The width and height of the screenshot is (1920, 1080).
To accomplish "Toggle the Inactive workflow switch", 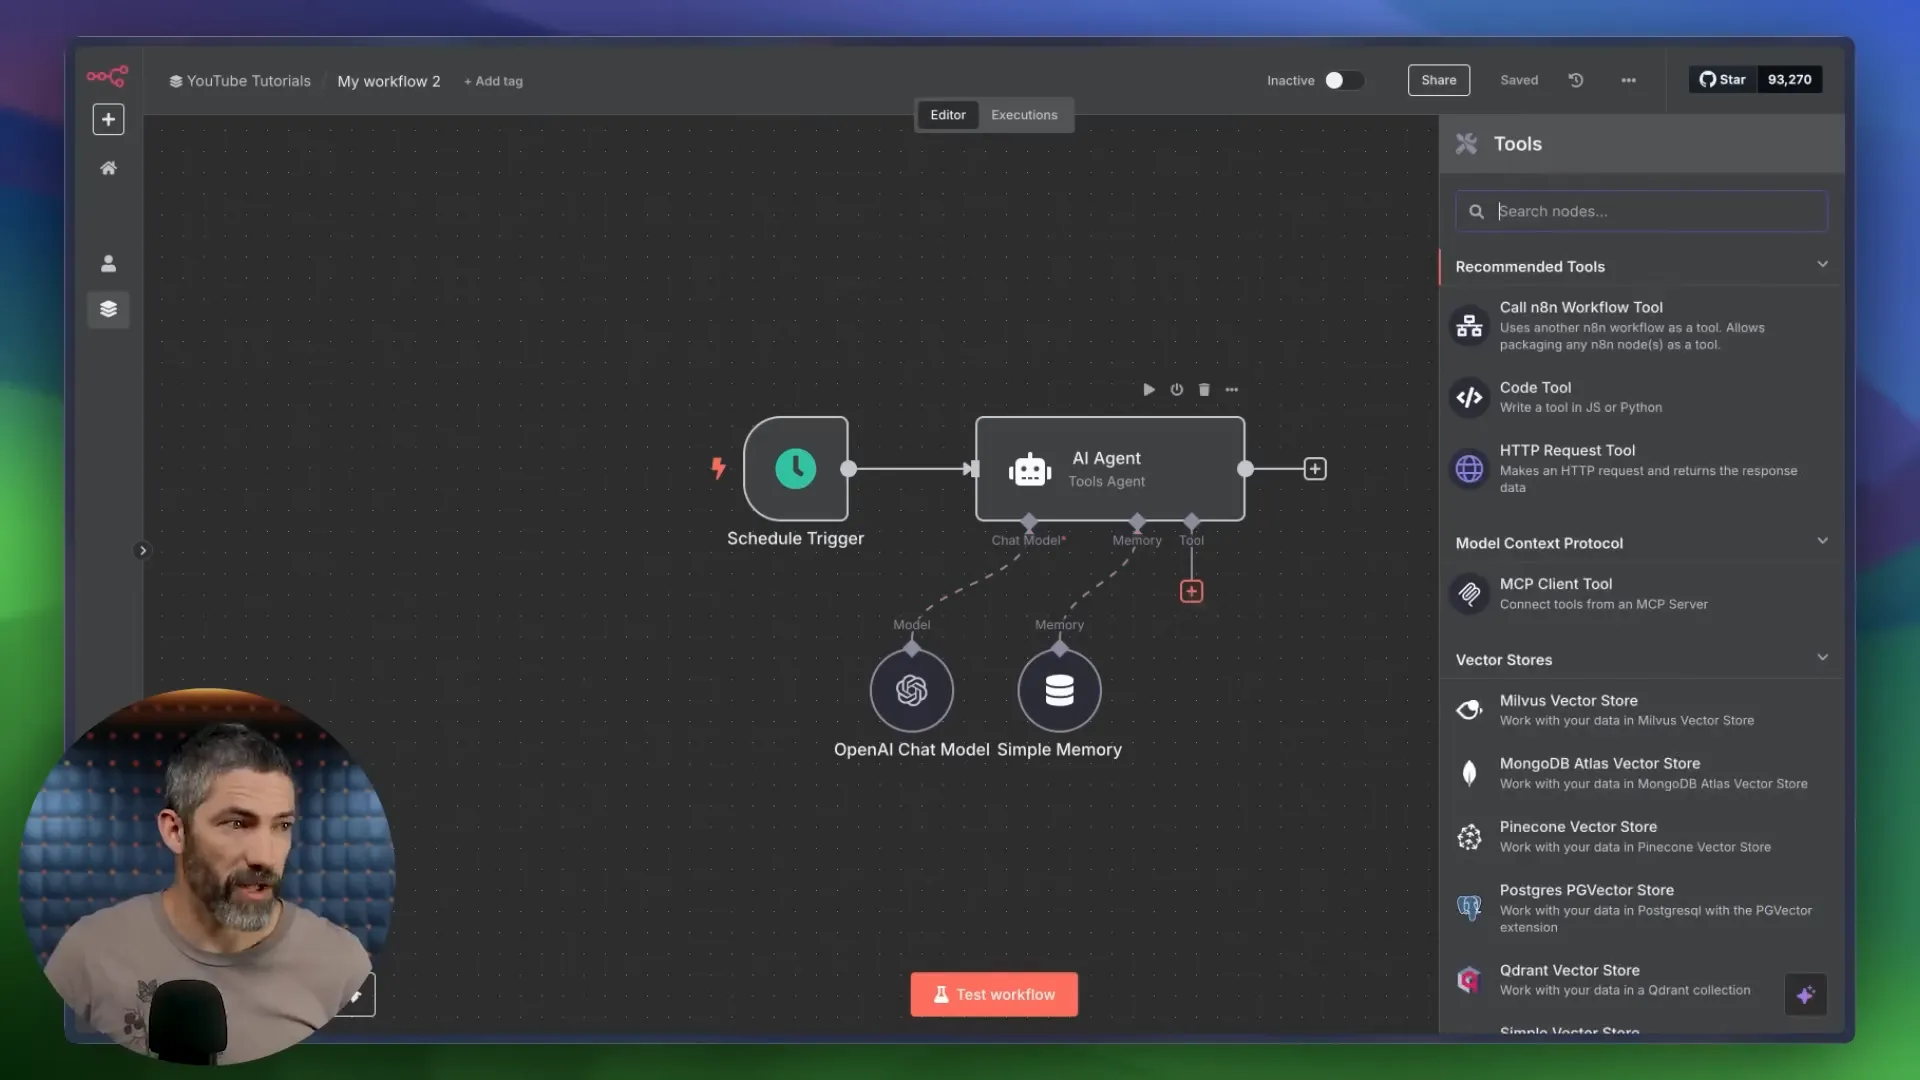I will (x=1343, y=80).
